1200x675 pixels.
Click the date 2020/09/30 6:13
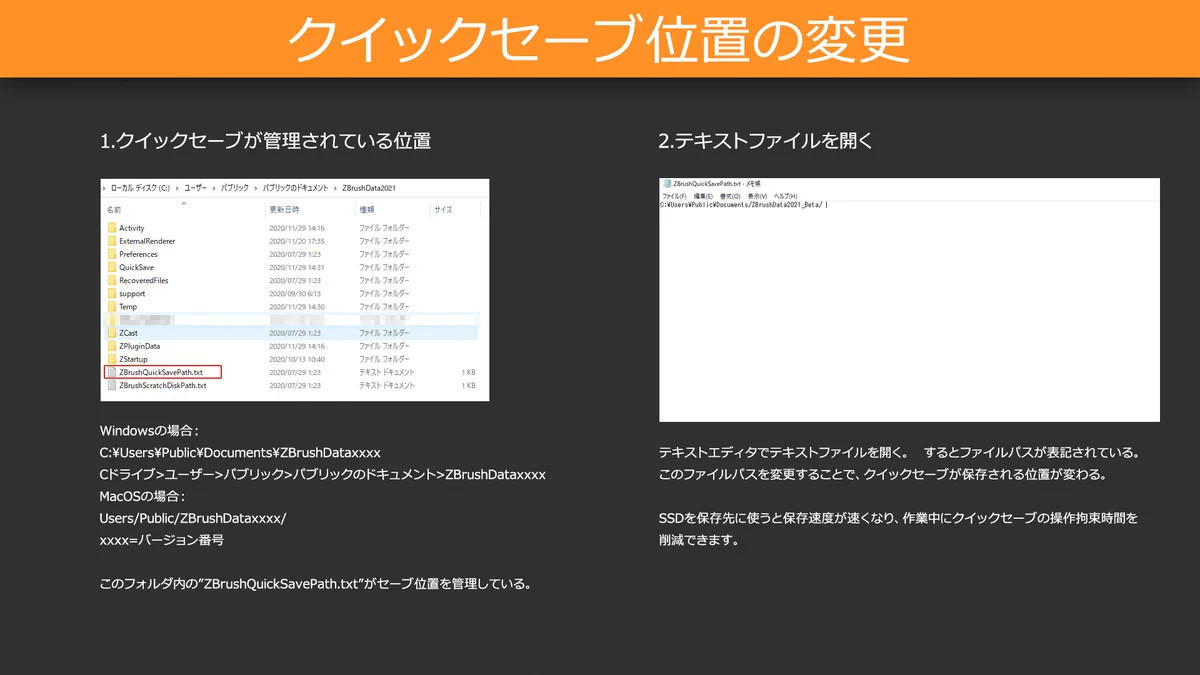[295, 294]
